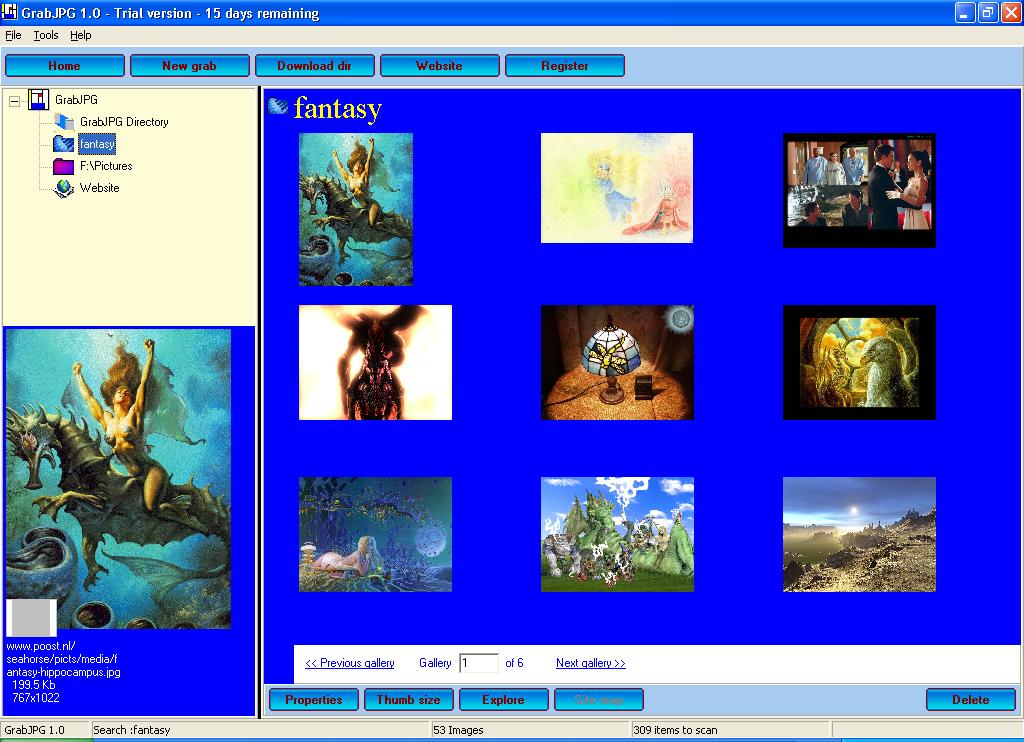Click the 'of 6' gallery count text
Viewport: 1024px width, 742px height.
coord(514,663)
